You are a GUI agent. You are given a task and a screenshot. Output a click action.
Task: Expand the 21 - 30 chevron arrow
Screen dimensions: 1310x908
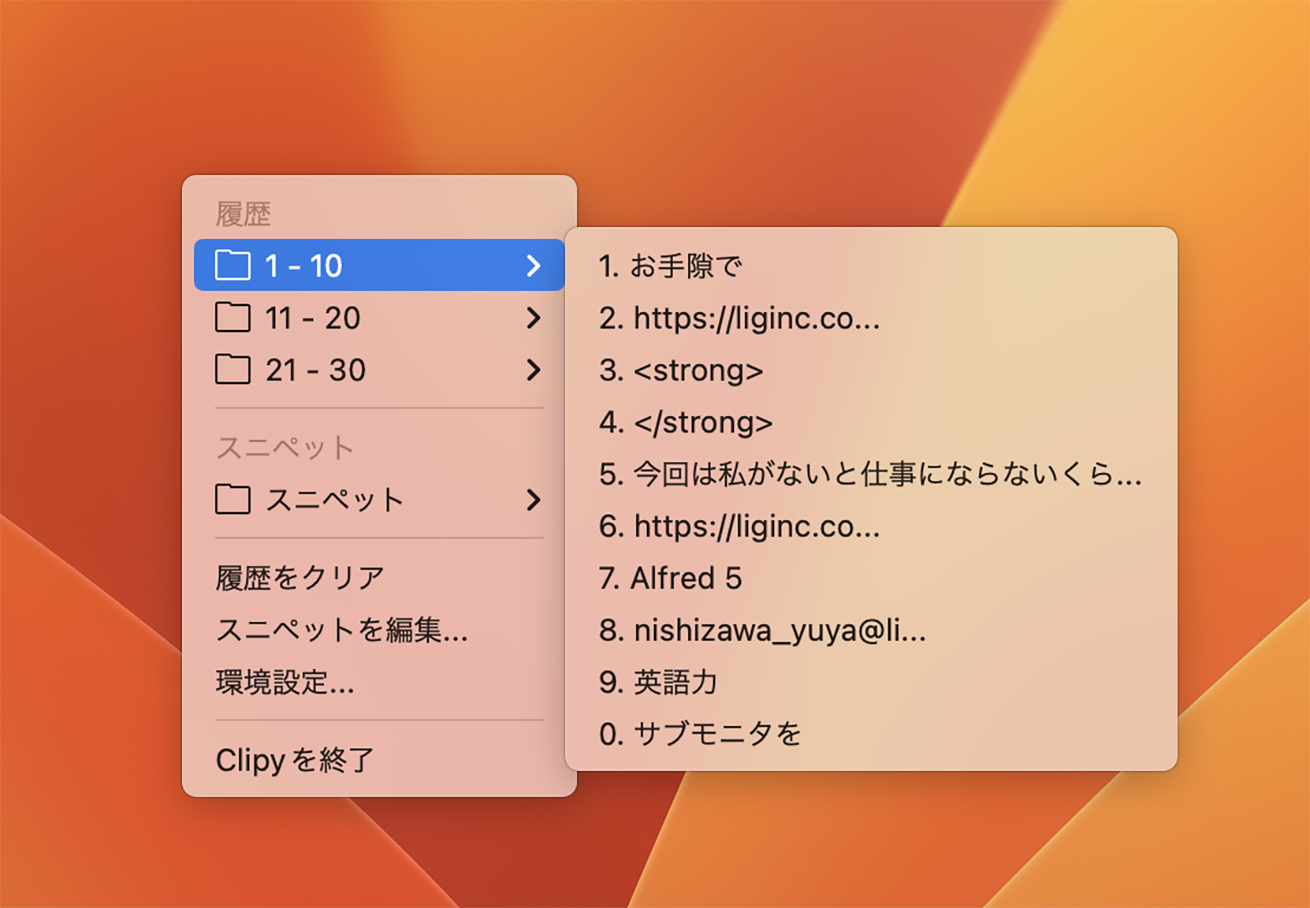point(534,370)
